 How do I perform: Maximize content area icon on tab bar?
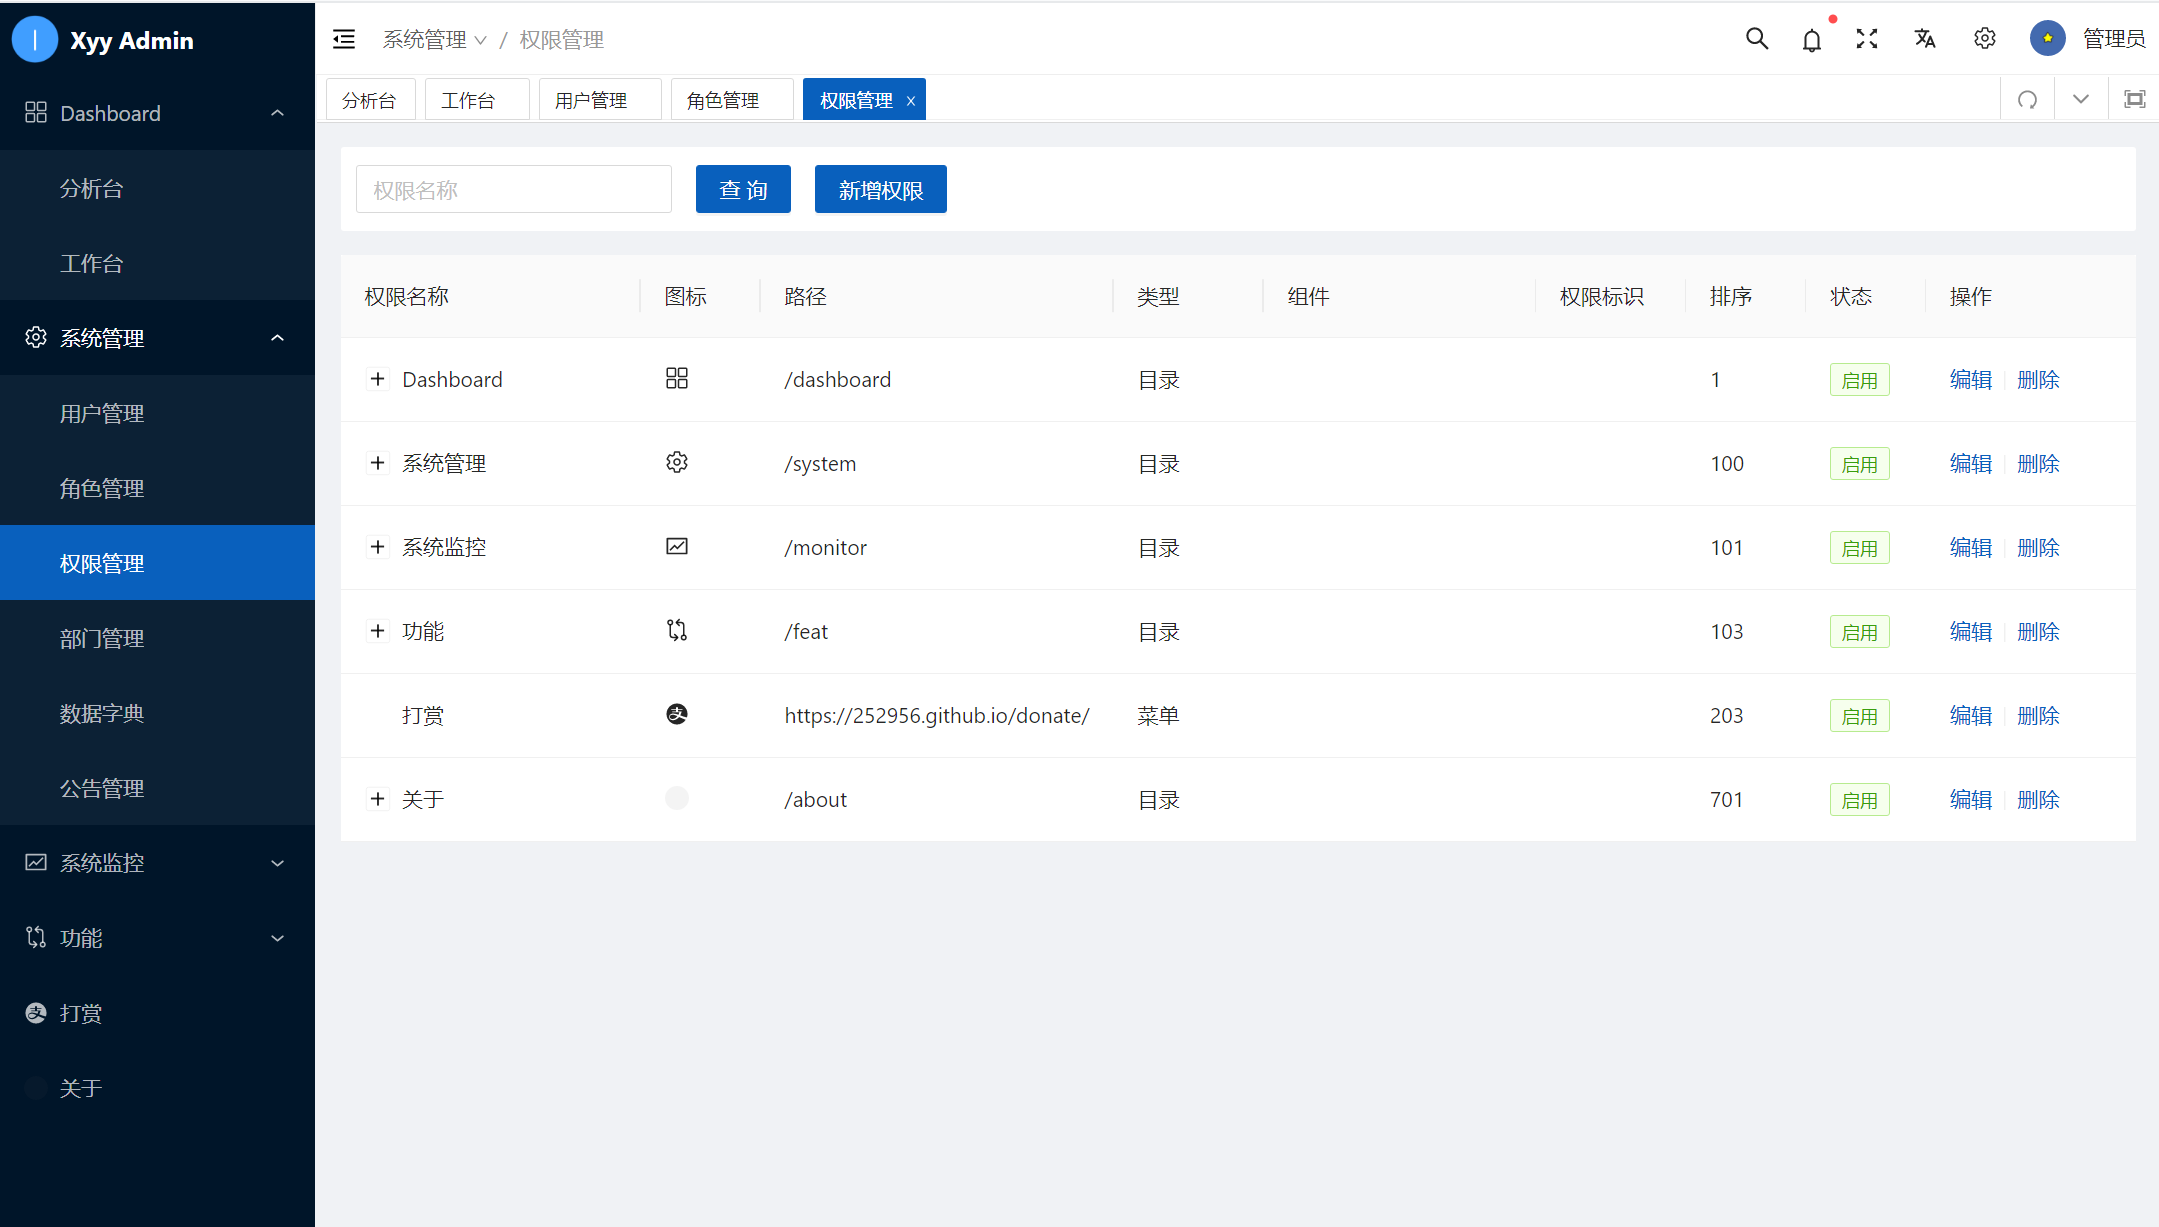[2134, 99]
